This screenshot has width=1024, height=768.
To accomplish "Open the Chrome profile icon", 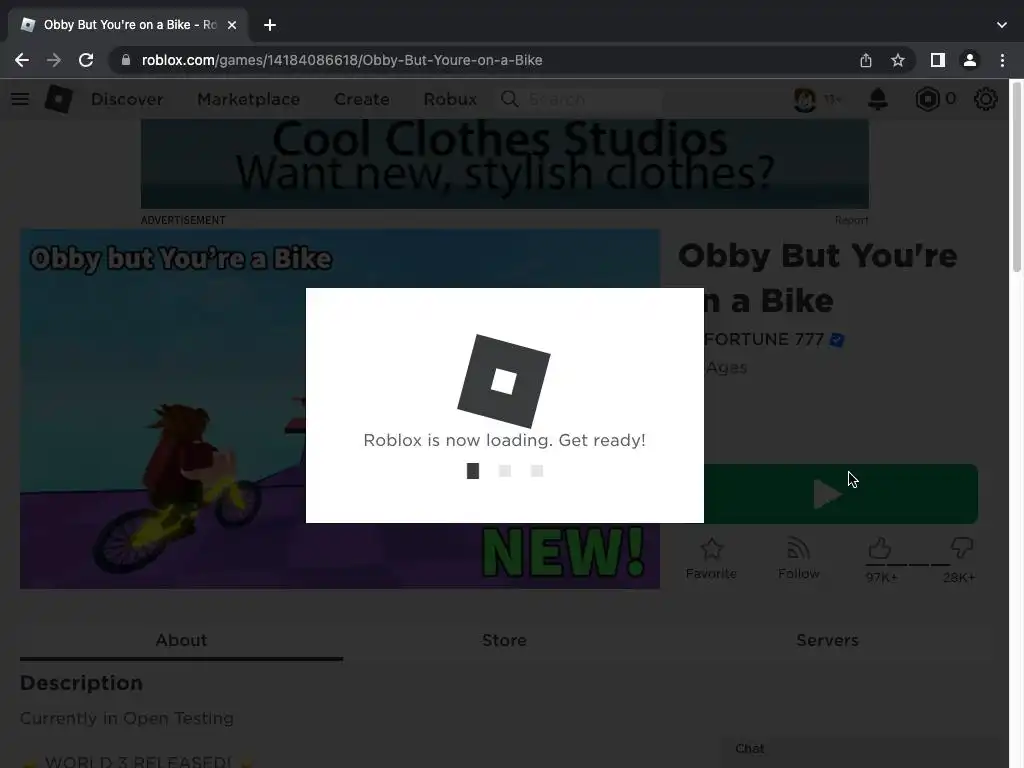I will pos(970,60).
